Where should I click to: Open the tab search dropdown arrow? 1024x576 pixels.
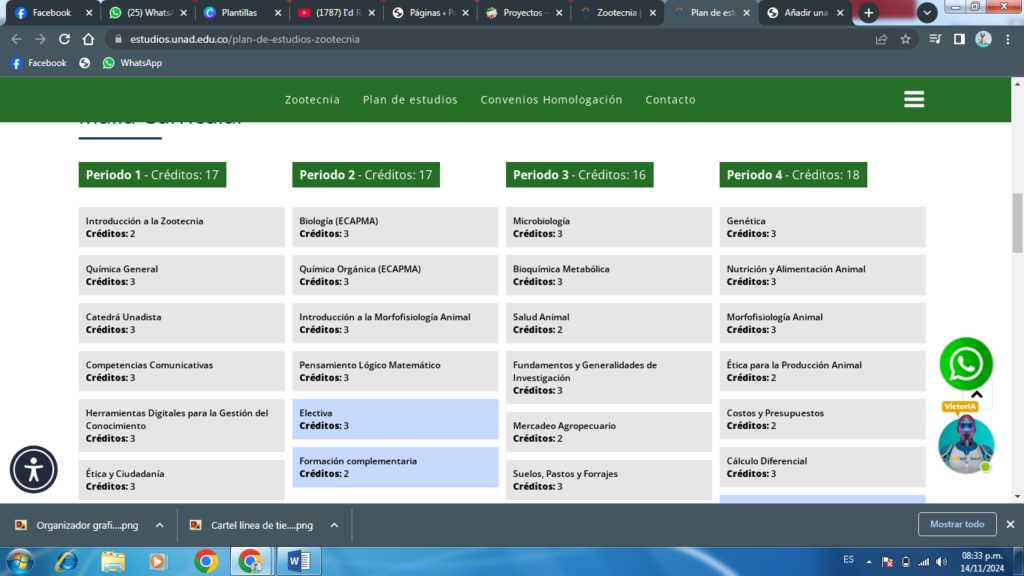[927, 13]
